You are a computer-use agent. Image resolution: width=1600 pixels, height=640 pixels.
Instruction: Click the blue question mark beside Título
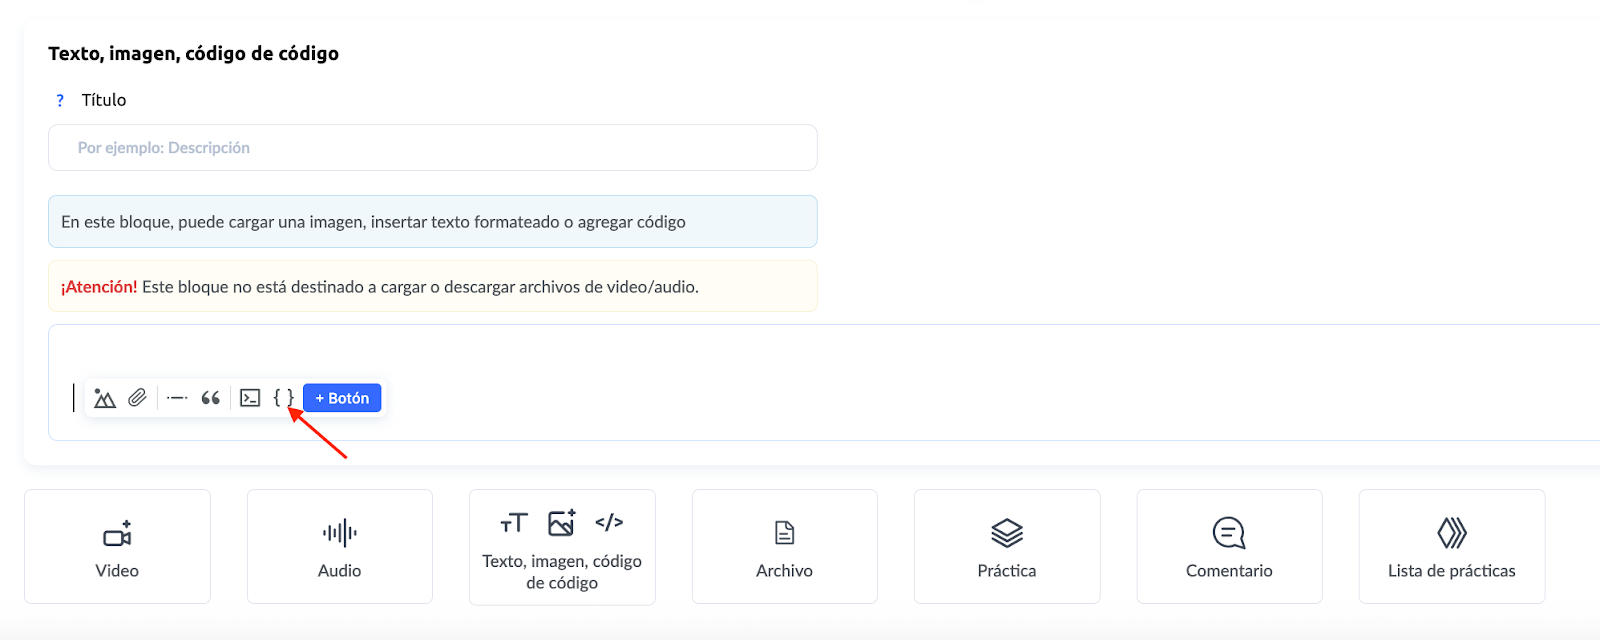click(60, 100)
